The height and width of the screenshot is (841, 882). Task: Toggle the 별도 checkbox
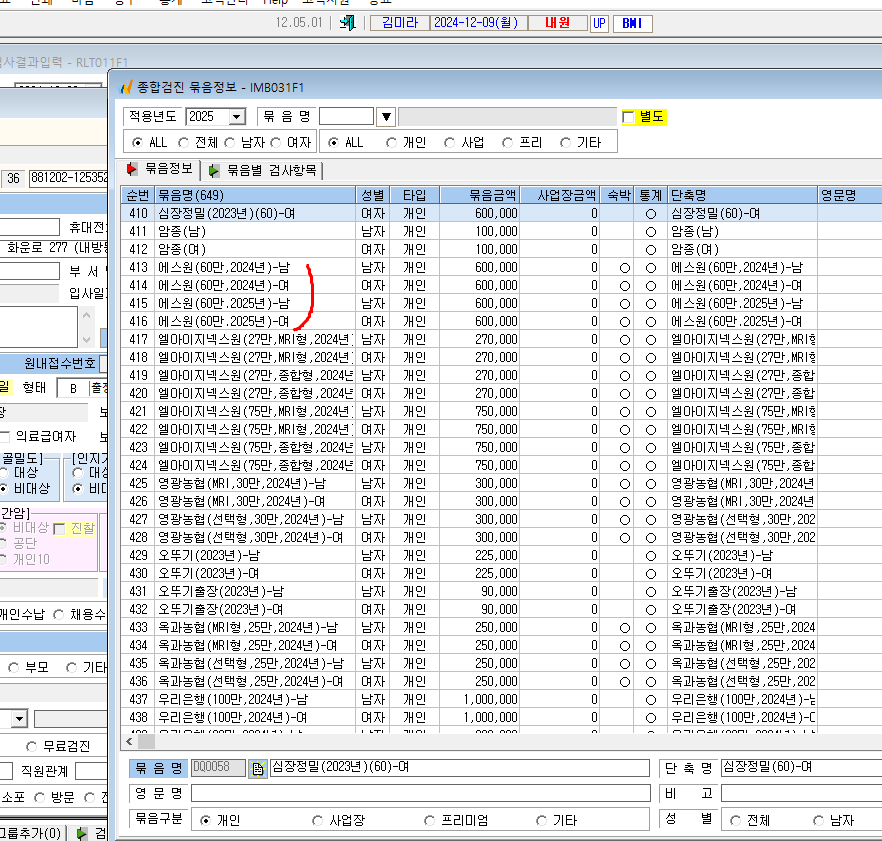[628, 117]
